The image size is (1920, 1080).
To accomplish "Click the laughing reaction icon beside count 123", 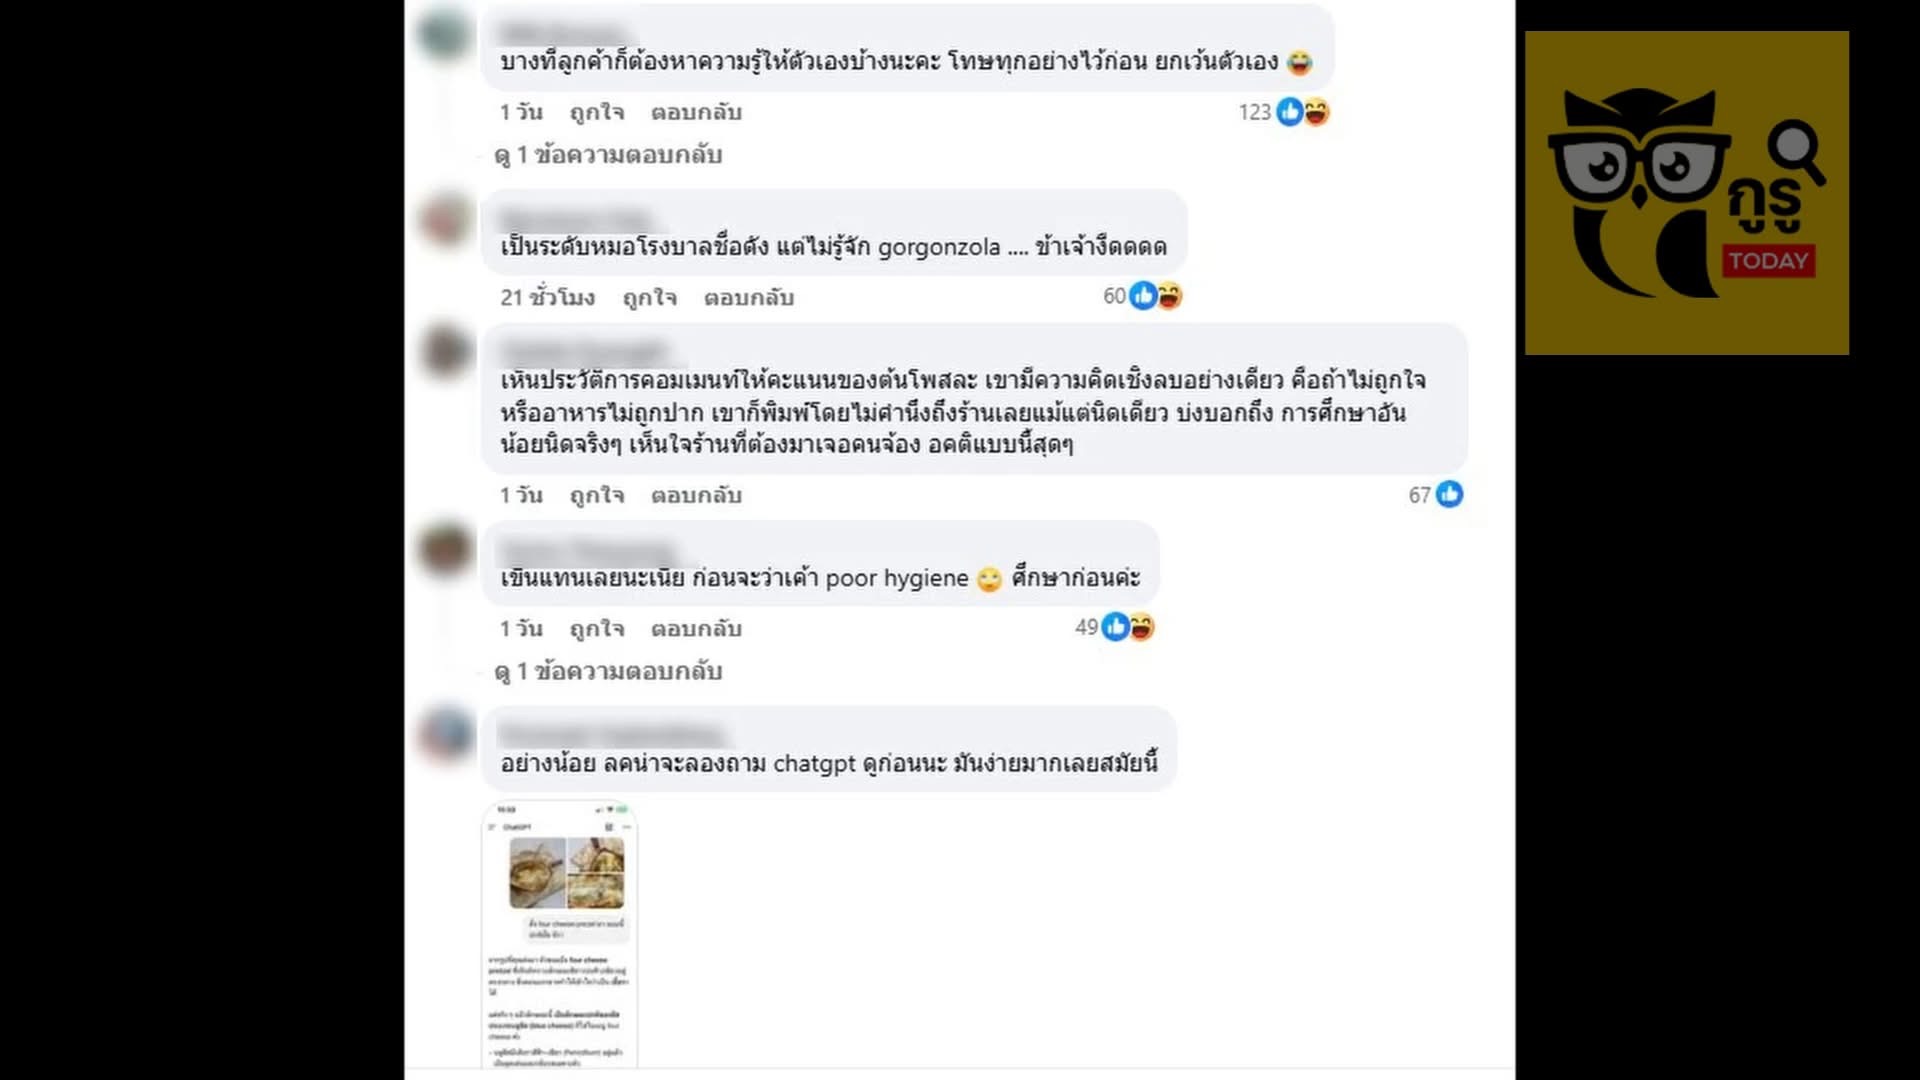I will coord(1316,112).
